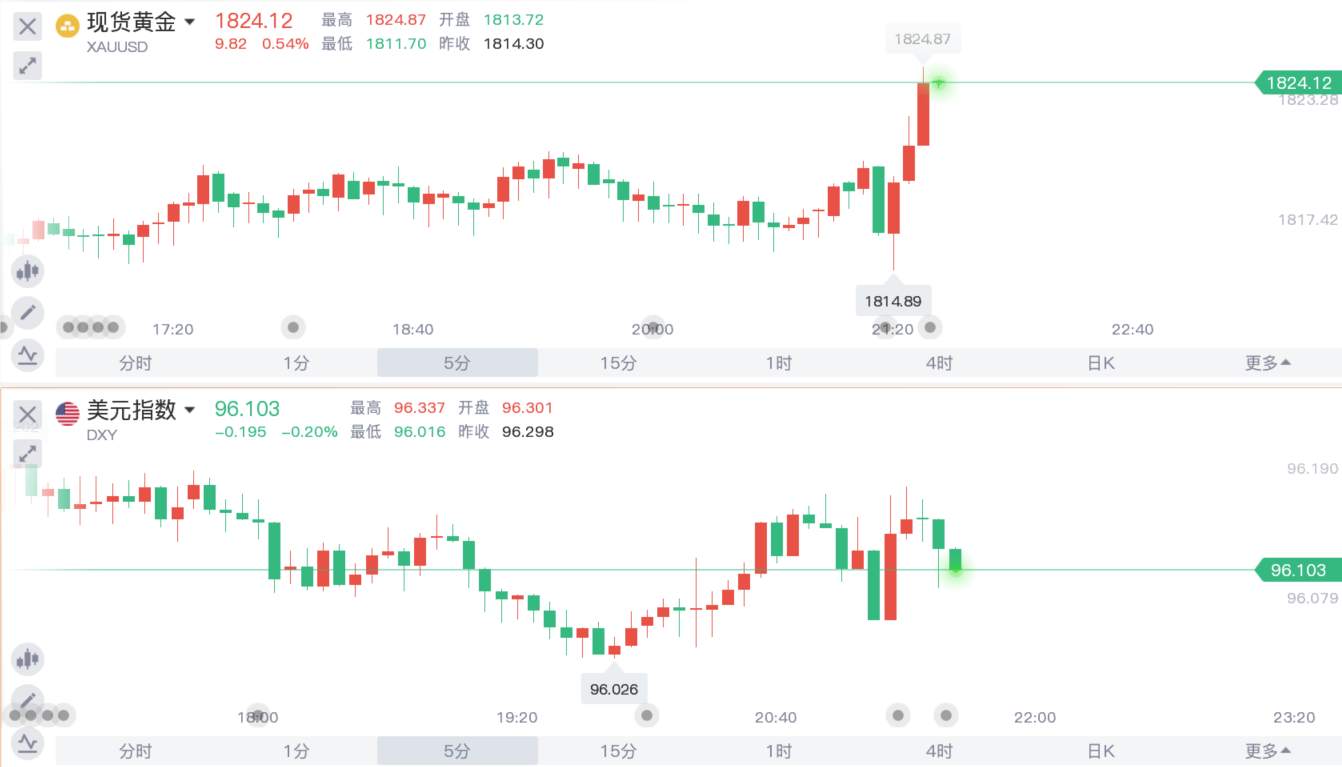The height and width of the screenshot is (767, 1342).
Task: Open indicators tool on gold chart
Action: click(28, 354)
